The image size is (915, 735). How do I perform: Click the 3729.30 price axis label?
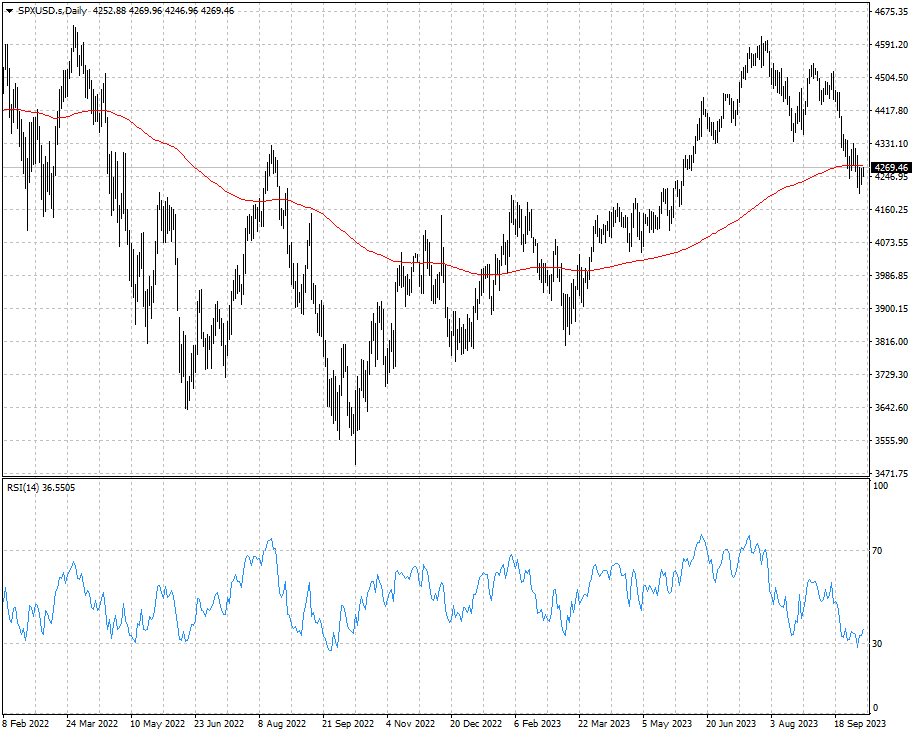tap(891, 374)
